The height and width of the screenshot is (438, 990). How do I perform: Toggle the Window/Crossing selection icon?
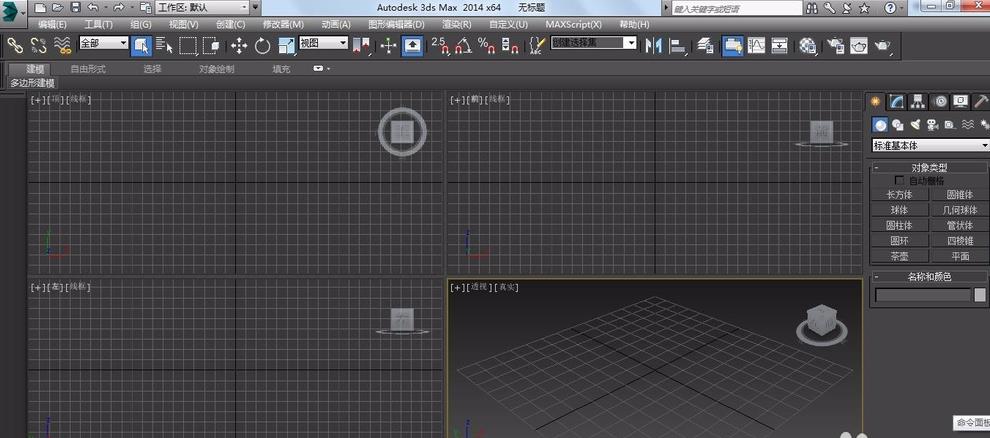[211, 45]
